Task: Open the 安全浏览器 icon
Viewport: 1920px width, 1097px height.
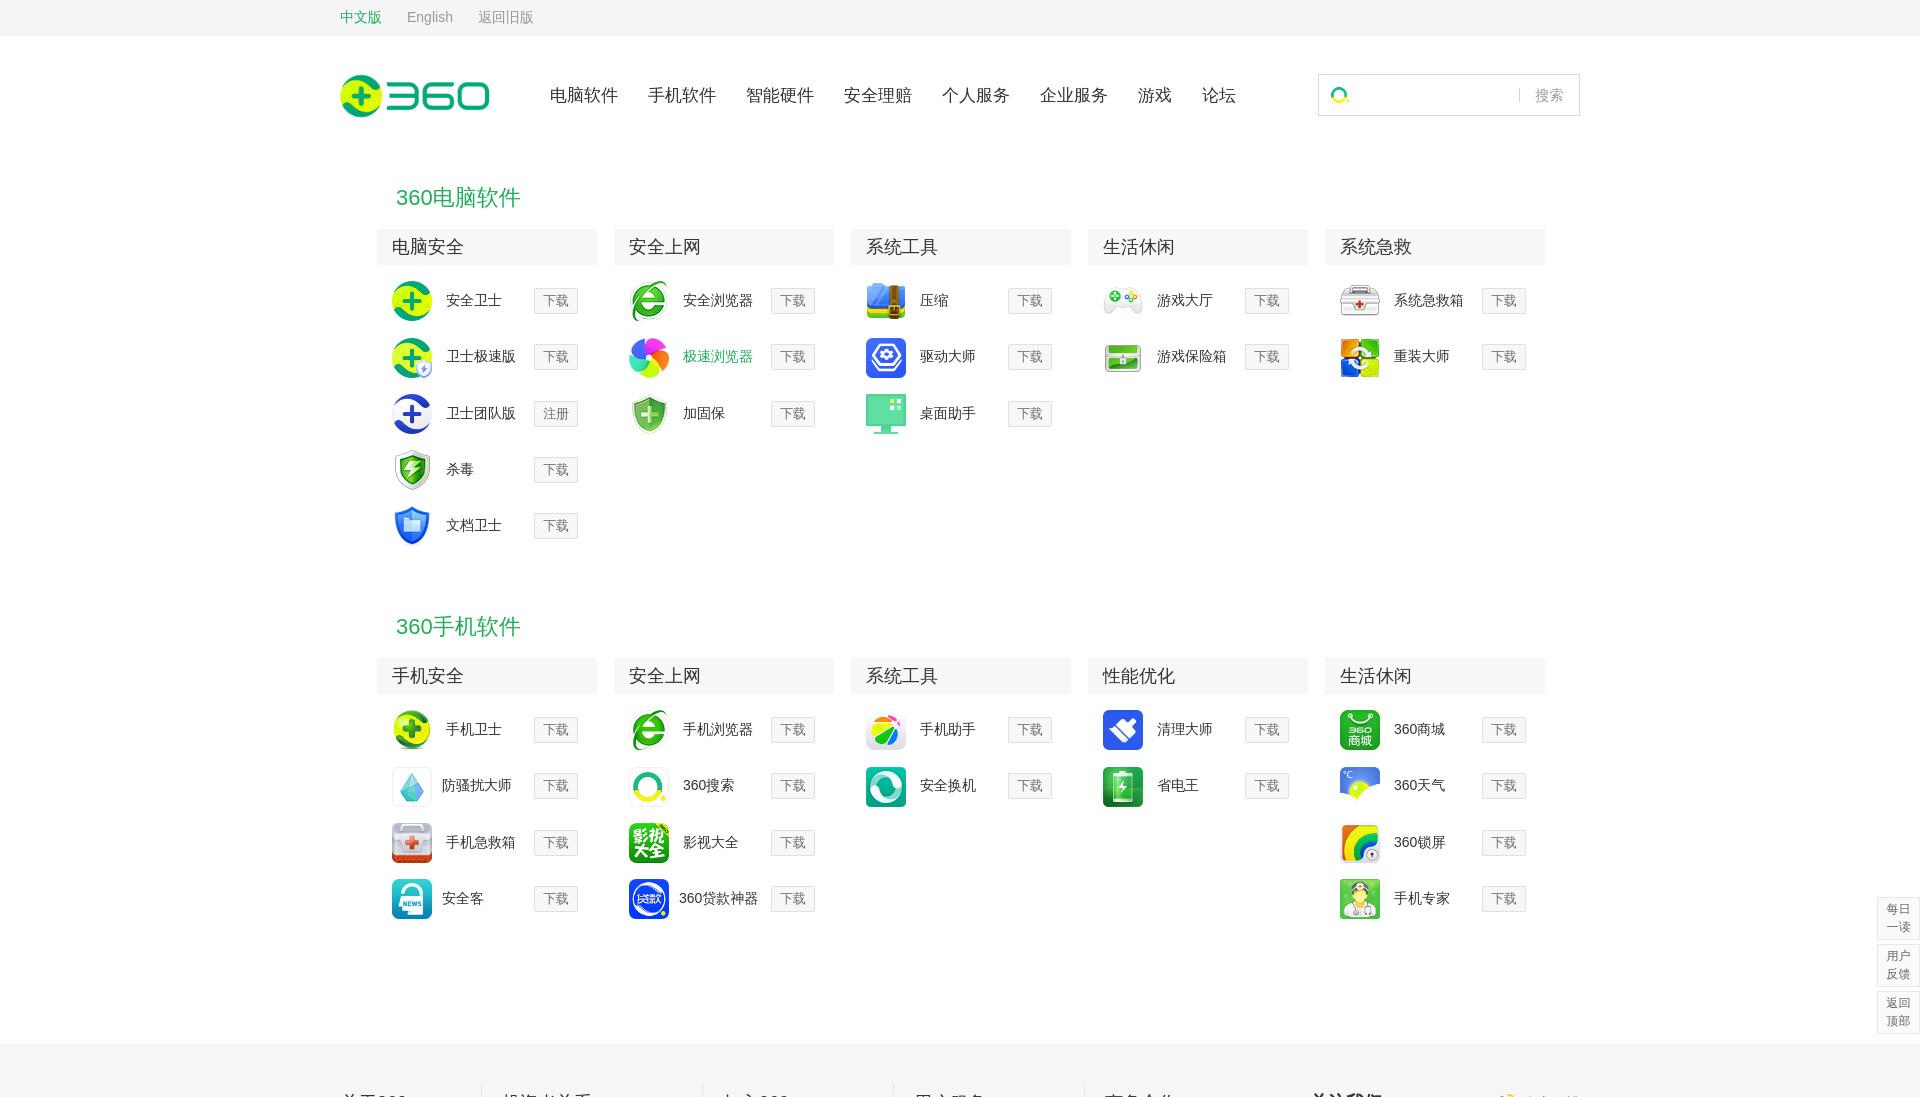Action: click(x=649, y=301)
